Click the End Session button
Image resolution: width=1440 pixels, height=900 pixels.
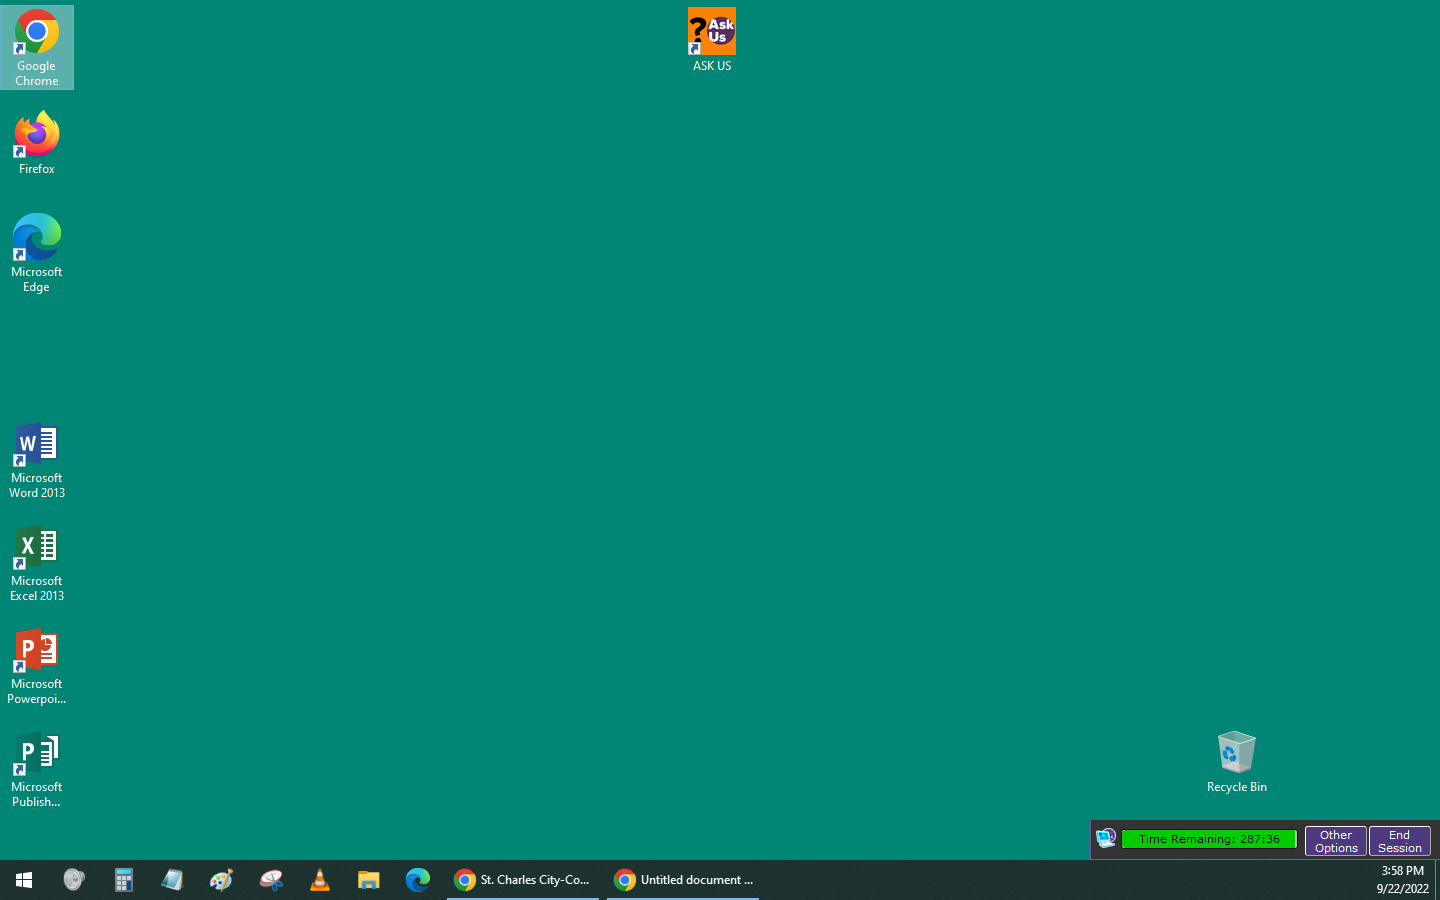pos(1400,841)
